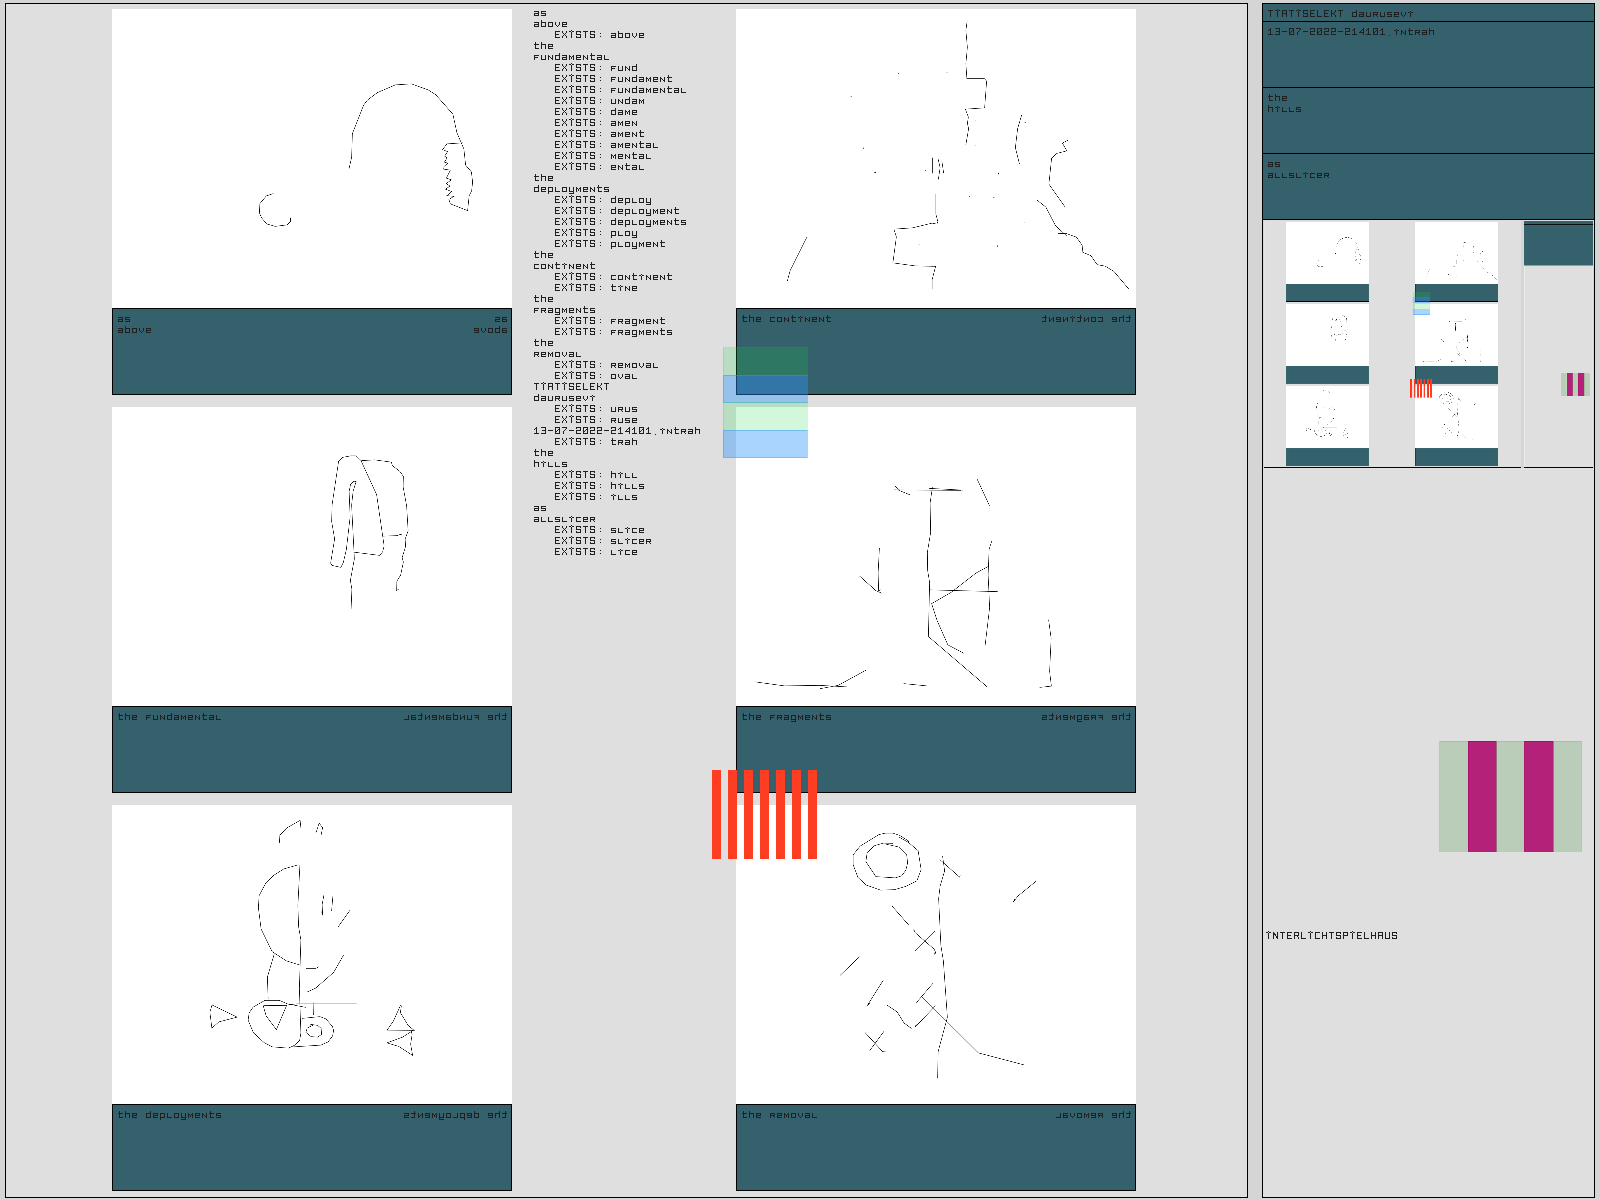The width and height of the screenshot is (1600, 1200).
Task: Click the large green and blue stacked swatch
Action: tap(765, 402)
